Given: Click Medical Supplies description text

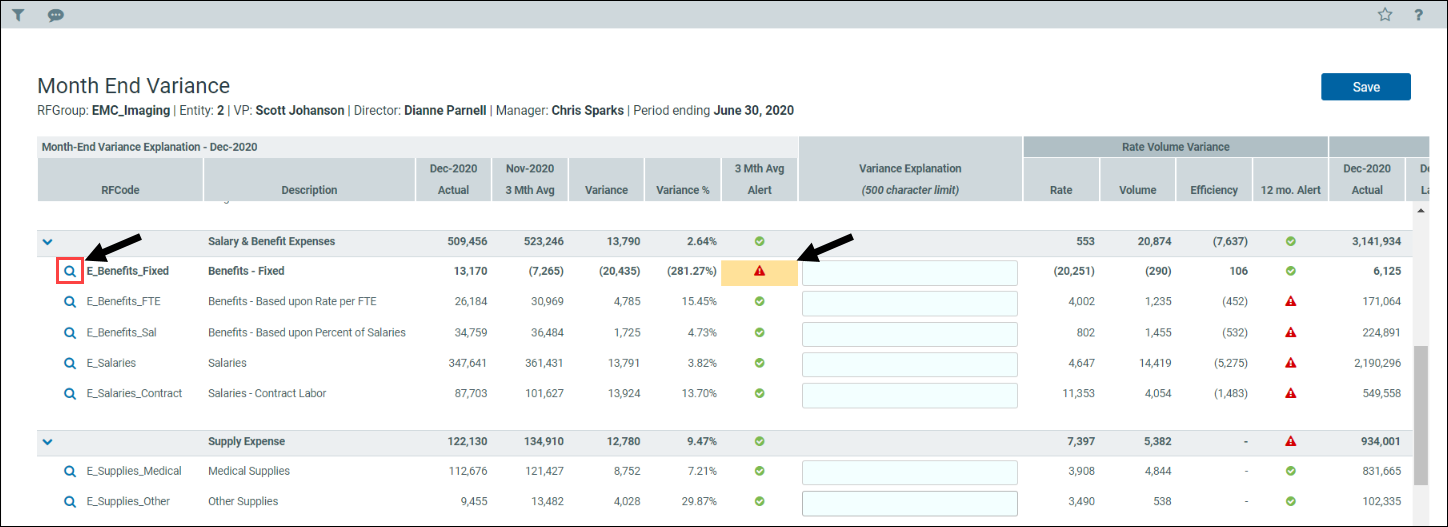Looking at the screenshot, I should pyautogui.click(x=249, y=471).
